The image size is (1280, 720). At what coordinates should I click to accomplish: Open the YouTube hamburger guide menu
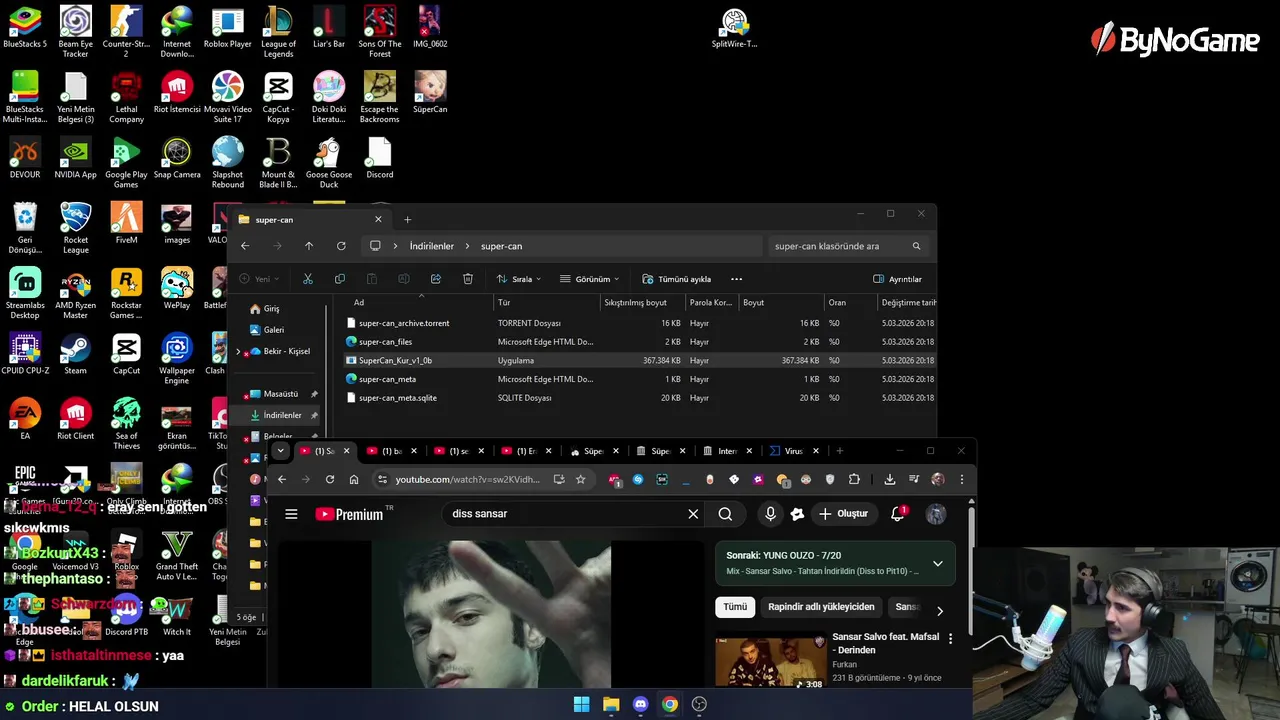coord(291,514)
